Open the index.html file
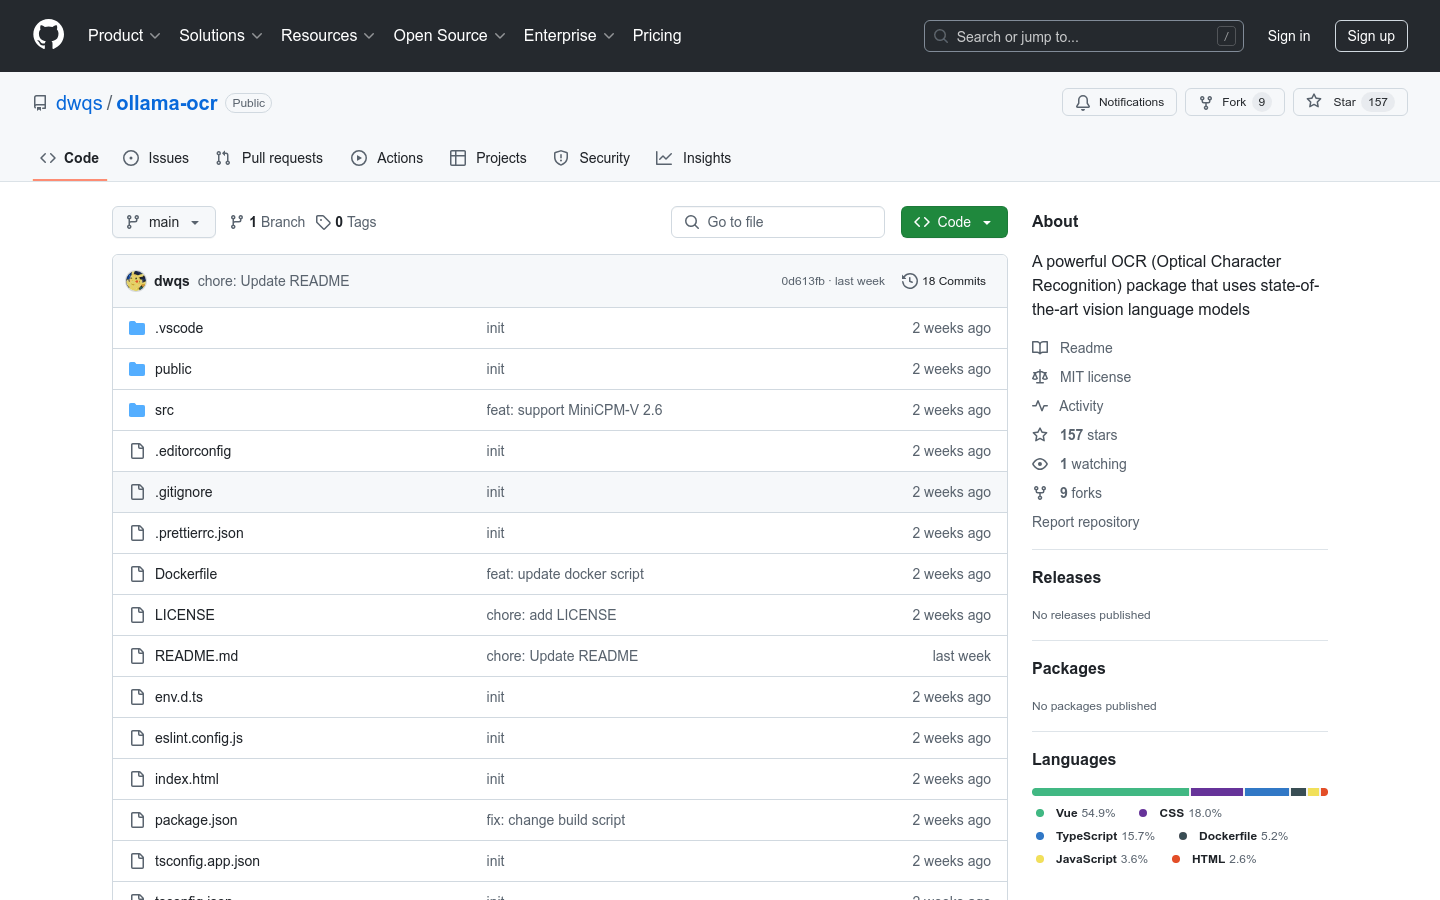Image resolution: width=1440 pixels, height=900 pixels. point(187,779)
